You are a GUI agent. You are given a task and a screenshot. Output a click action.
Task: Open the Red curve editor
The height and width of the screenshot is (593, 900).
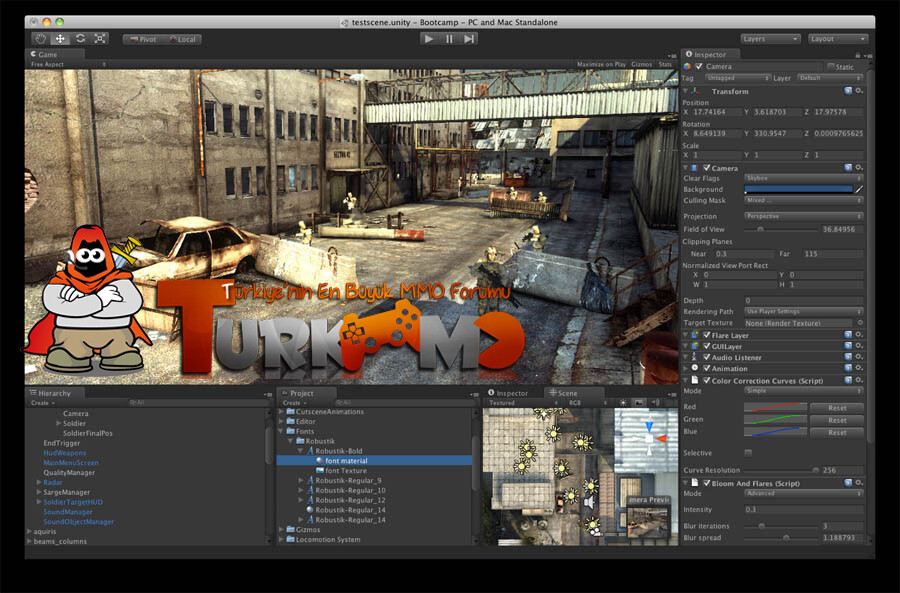(x=775, y=407)
